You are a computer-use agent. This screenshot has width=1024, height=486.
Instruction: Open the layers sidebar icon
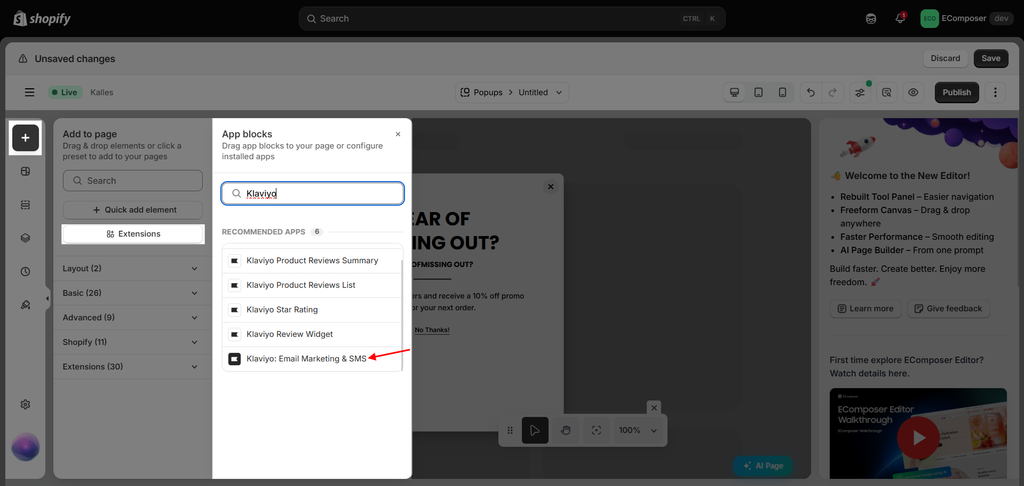pos(25,238)
